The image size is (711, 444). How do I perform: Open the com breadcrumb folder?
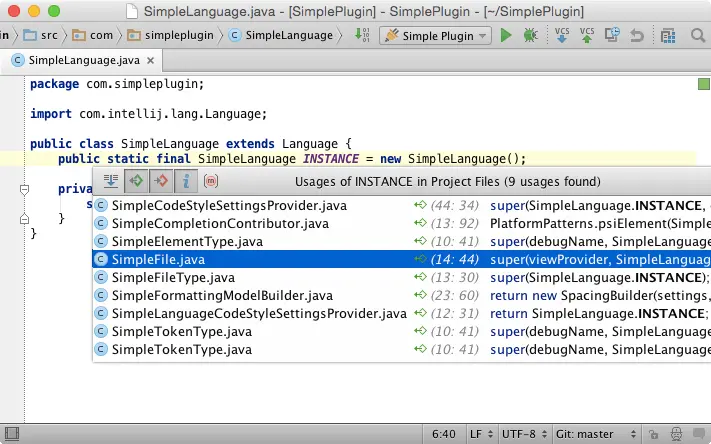coord(93,35)
